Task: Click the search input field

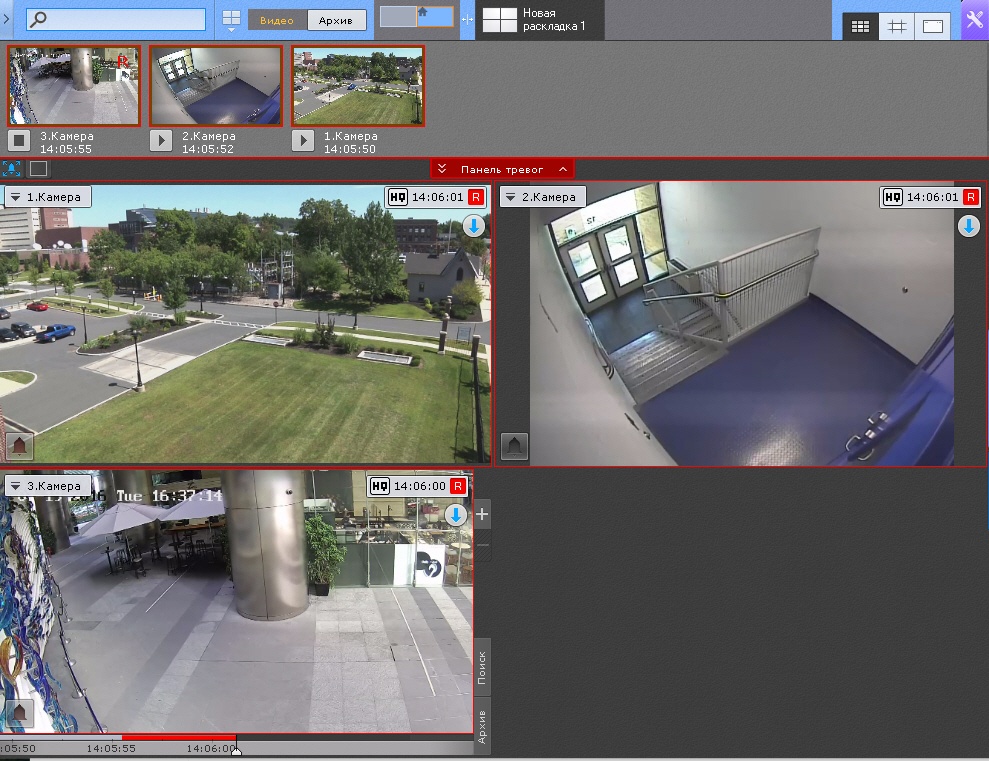Action: (116, 20)
